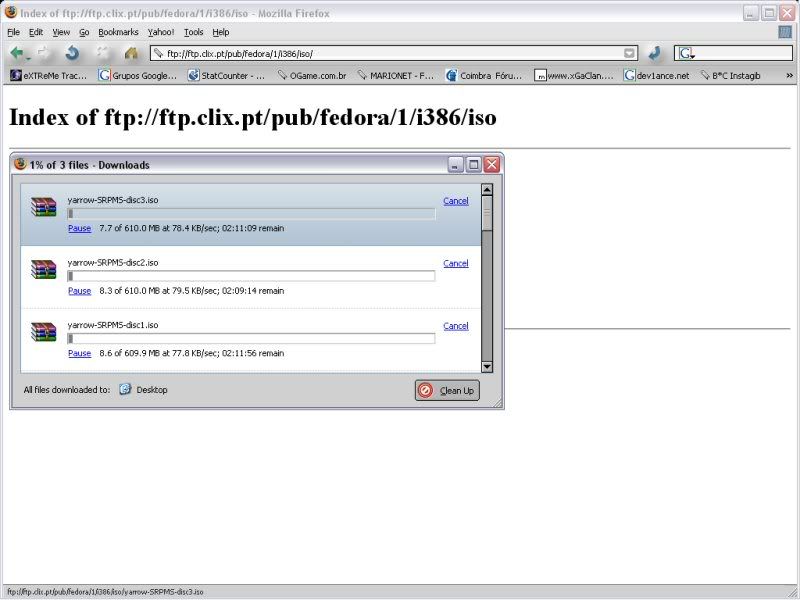
Task: Click the URL address field
Action: pyautogui.click(x=390, y=53)
